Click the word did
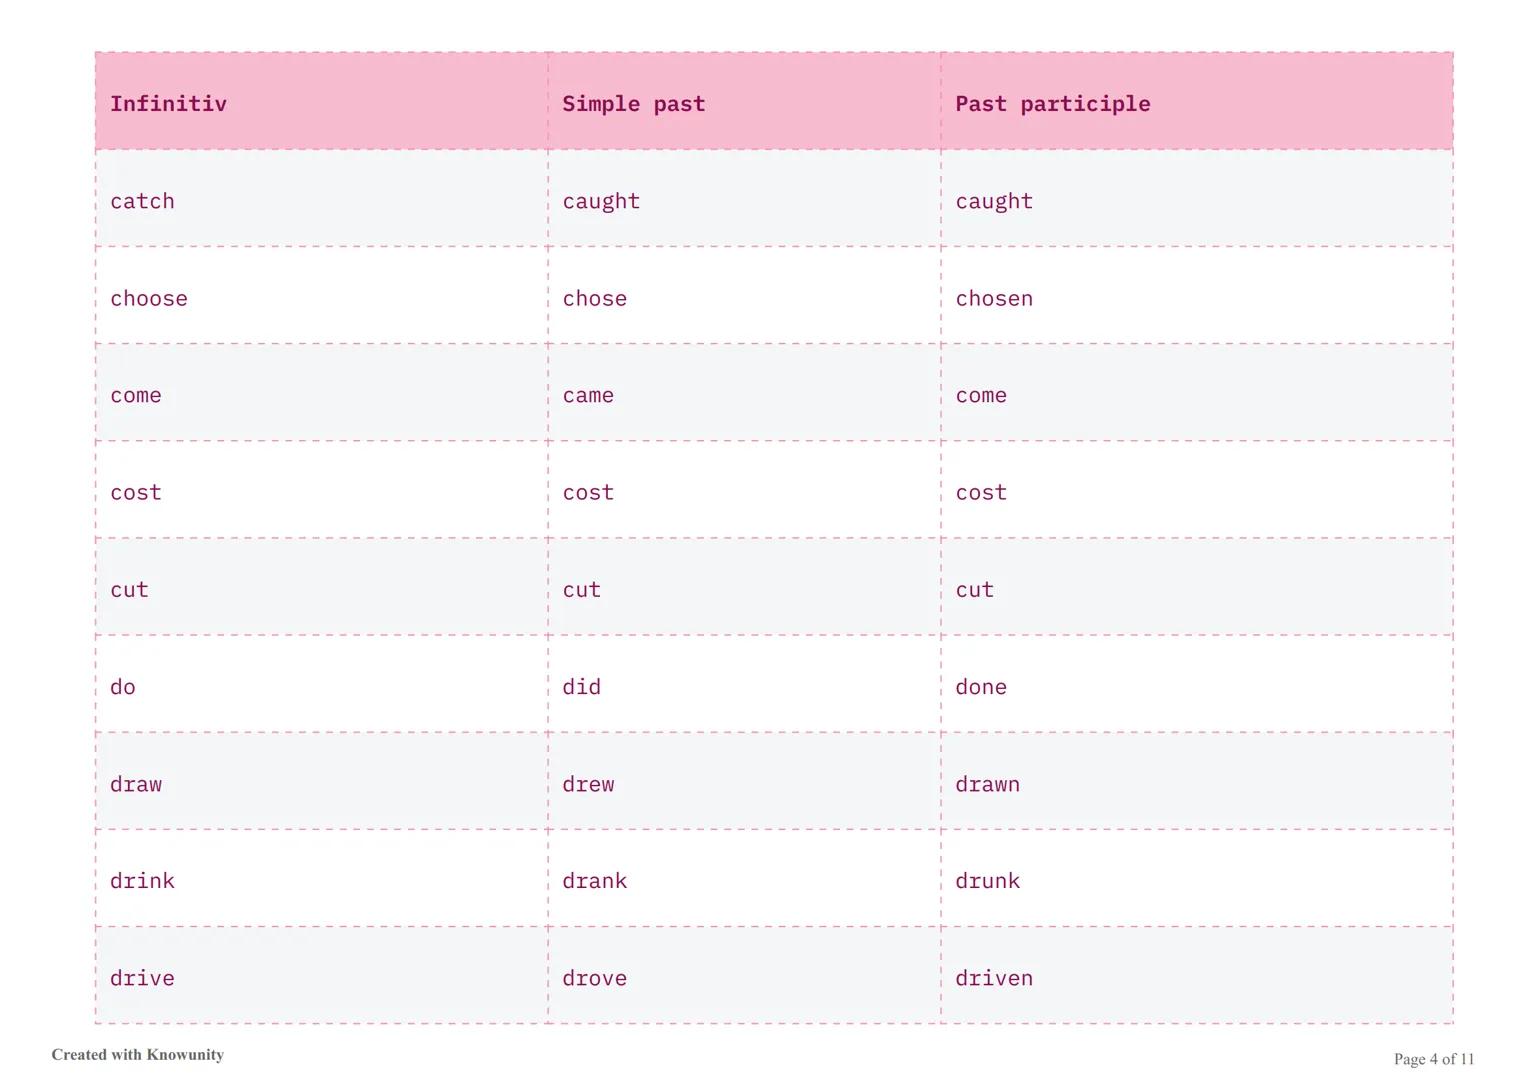 (x=581, y=687)
